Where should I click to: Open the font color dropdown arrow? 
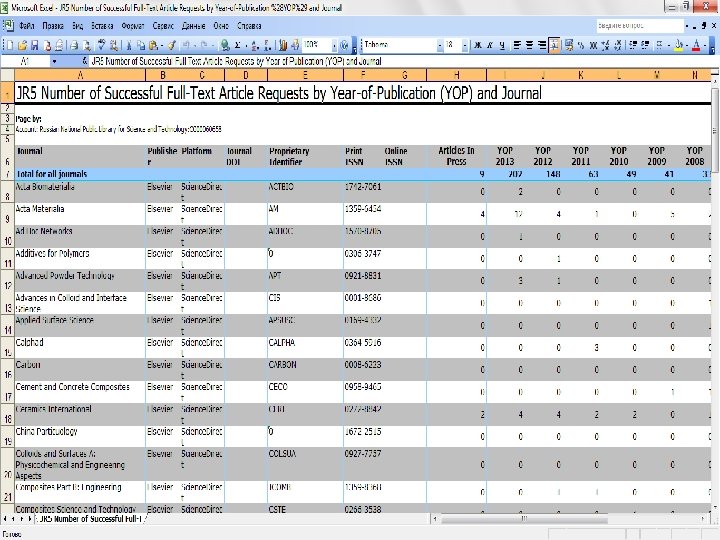point(705,45)
